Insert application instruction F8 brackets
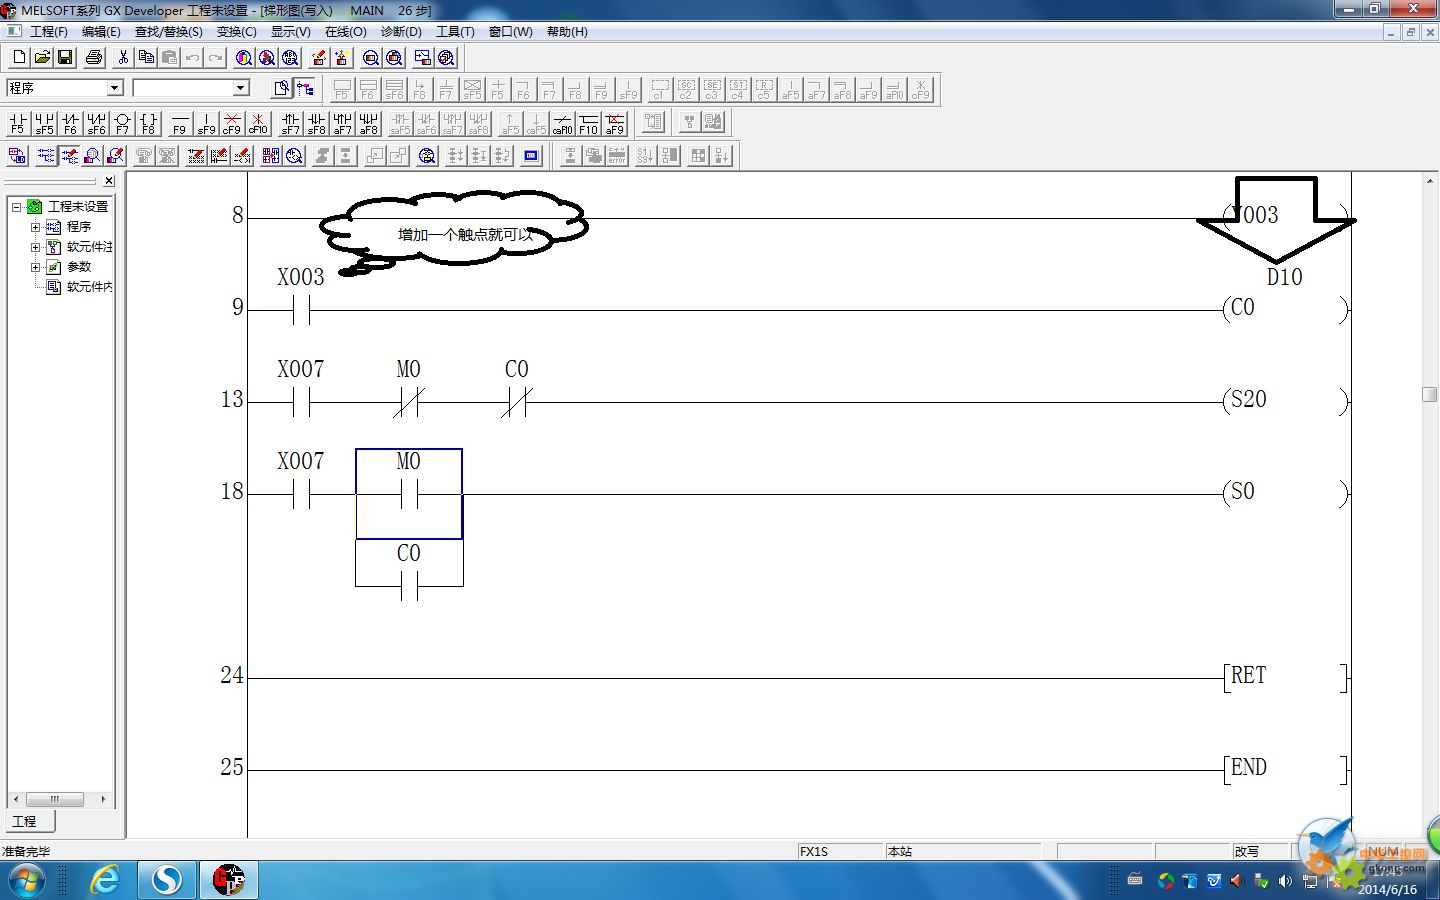 pyautogui.click(x=148, y=124)
